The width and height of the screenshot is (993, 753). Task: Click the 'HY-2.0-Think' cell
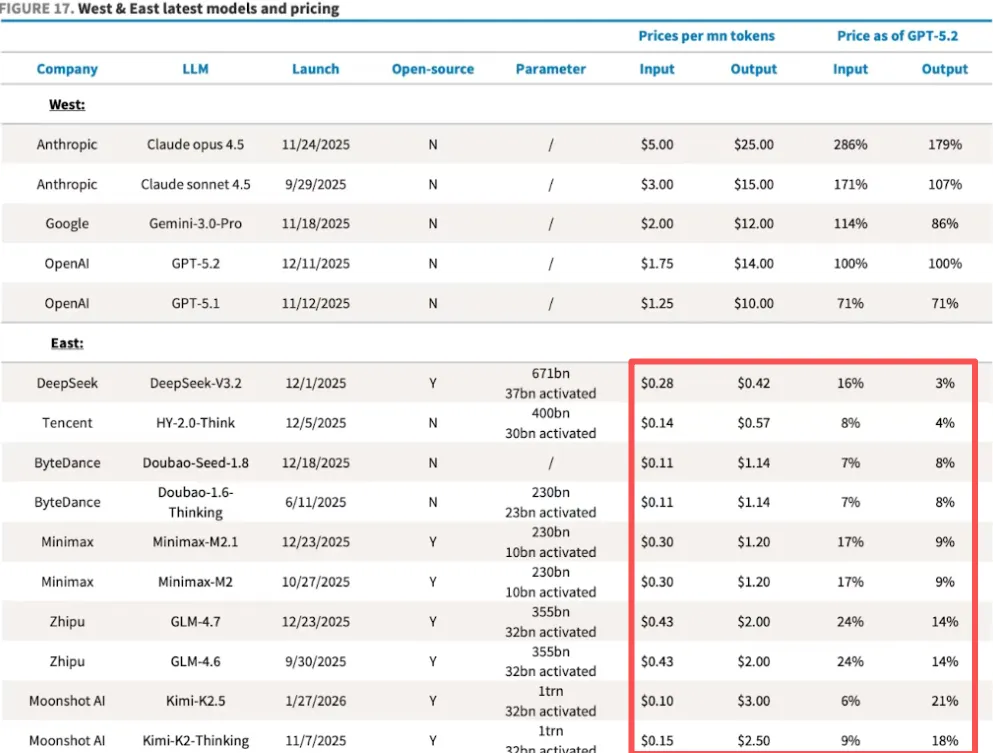195,423
